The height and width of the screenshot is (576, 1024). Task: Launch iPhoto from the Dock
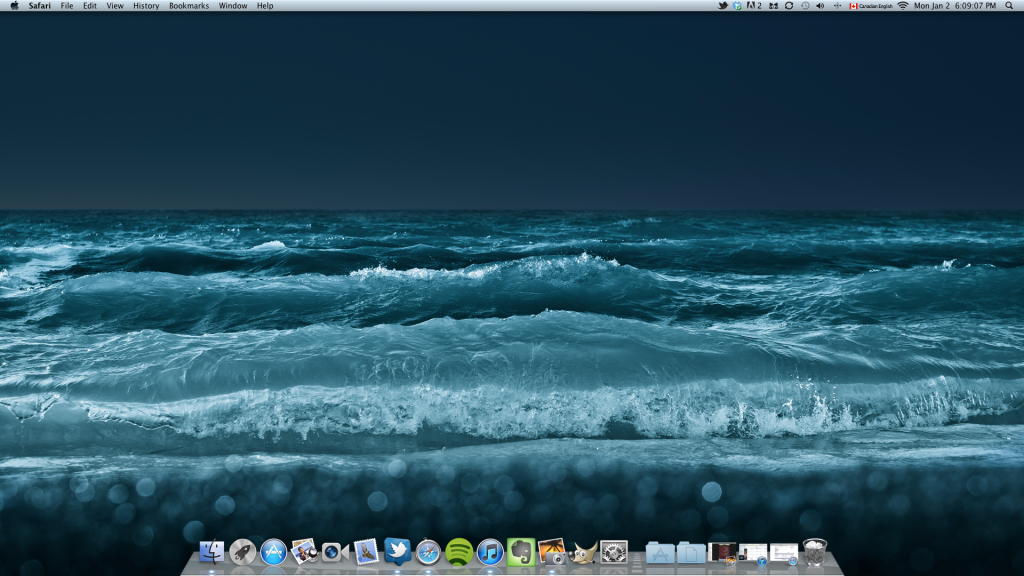[x=552, y=552]
